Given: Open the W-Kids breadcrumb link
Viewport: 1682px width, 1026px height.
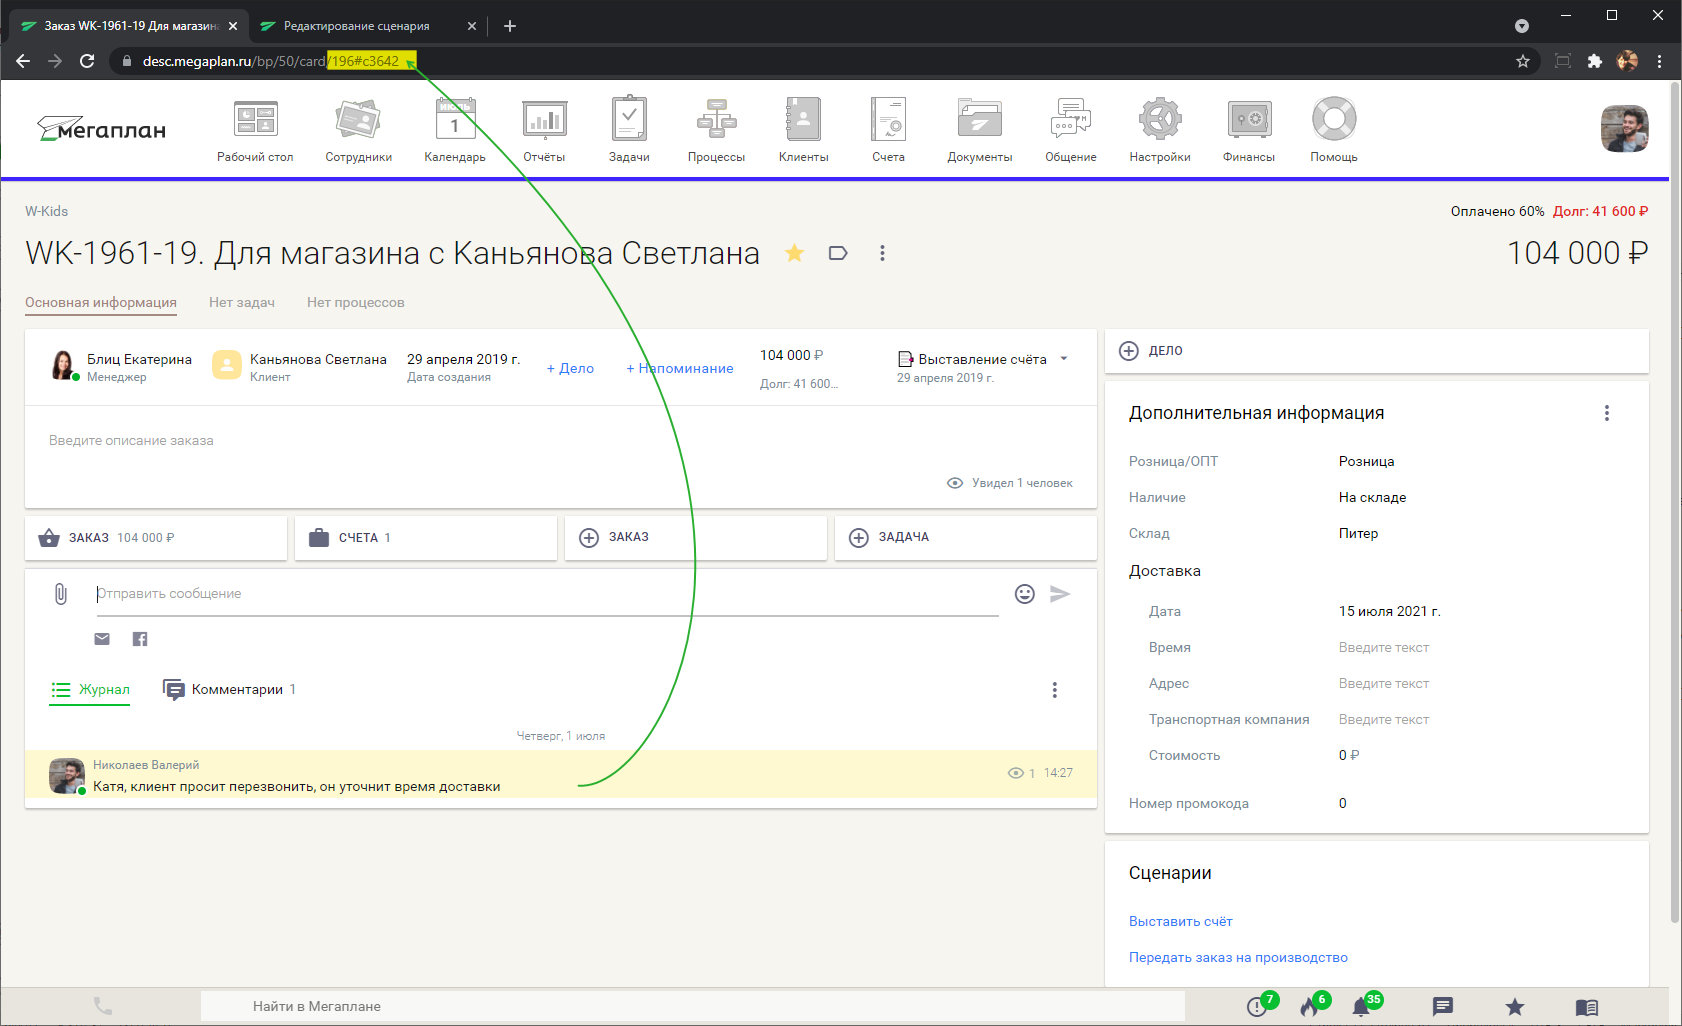Looking at the screenshot, I should pos(47,211).
